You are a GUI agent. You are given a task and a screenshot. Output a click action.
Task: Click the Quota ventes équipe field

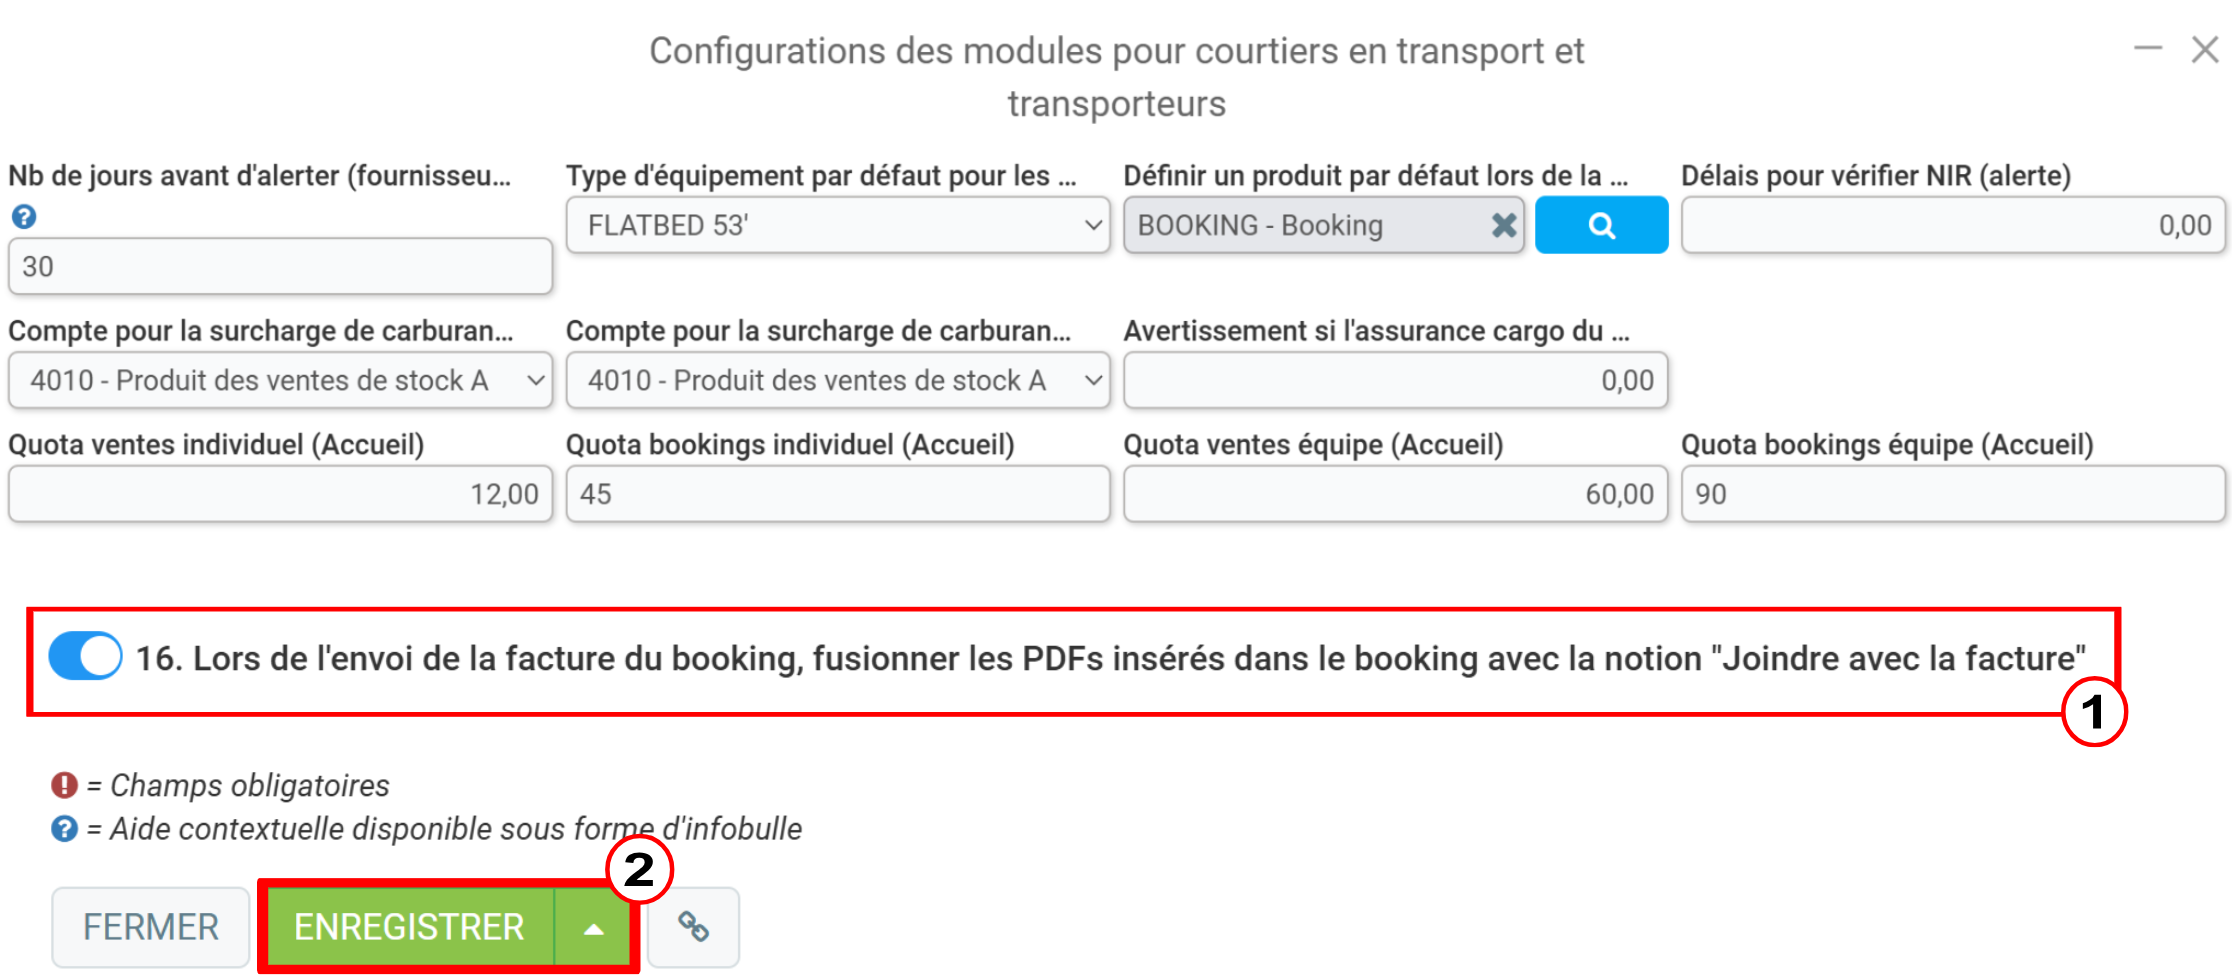[x=1395, y=494]
